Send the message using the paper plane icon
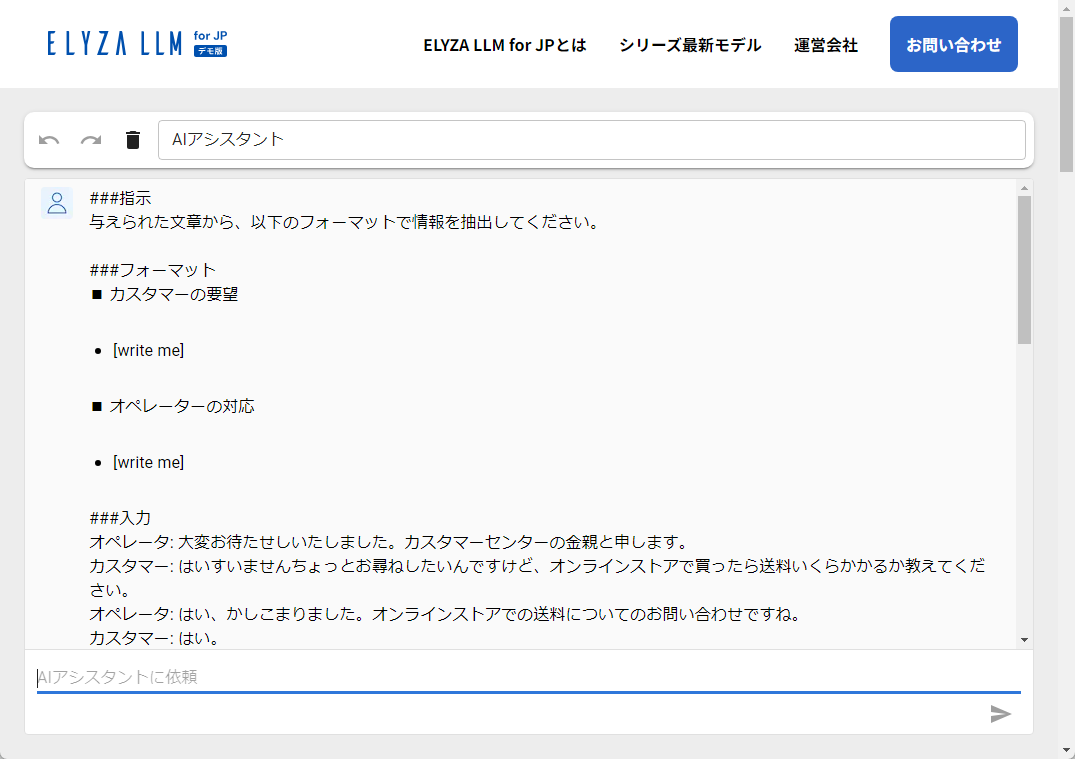The image size is (1075, 759). (1000, 715)
